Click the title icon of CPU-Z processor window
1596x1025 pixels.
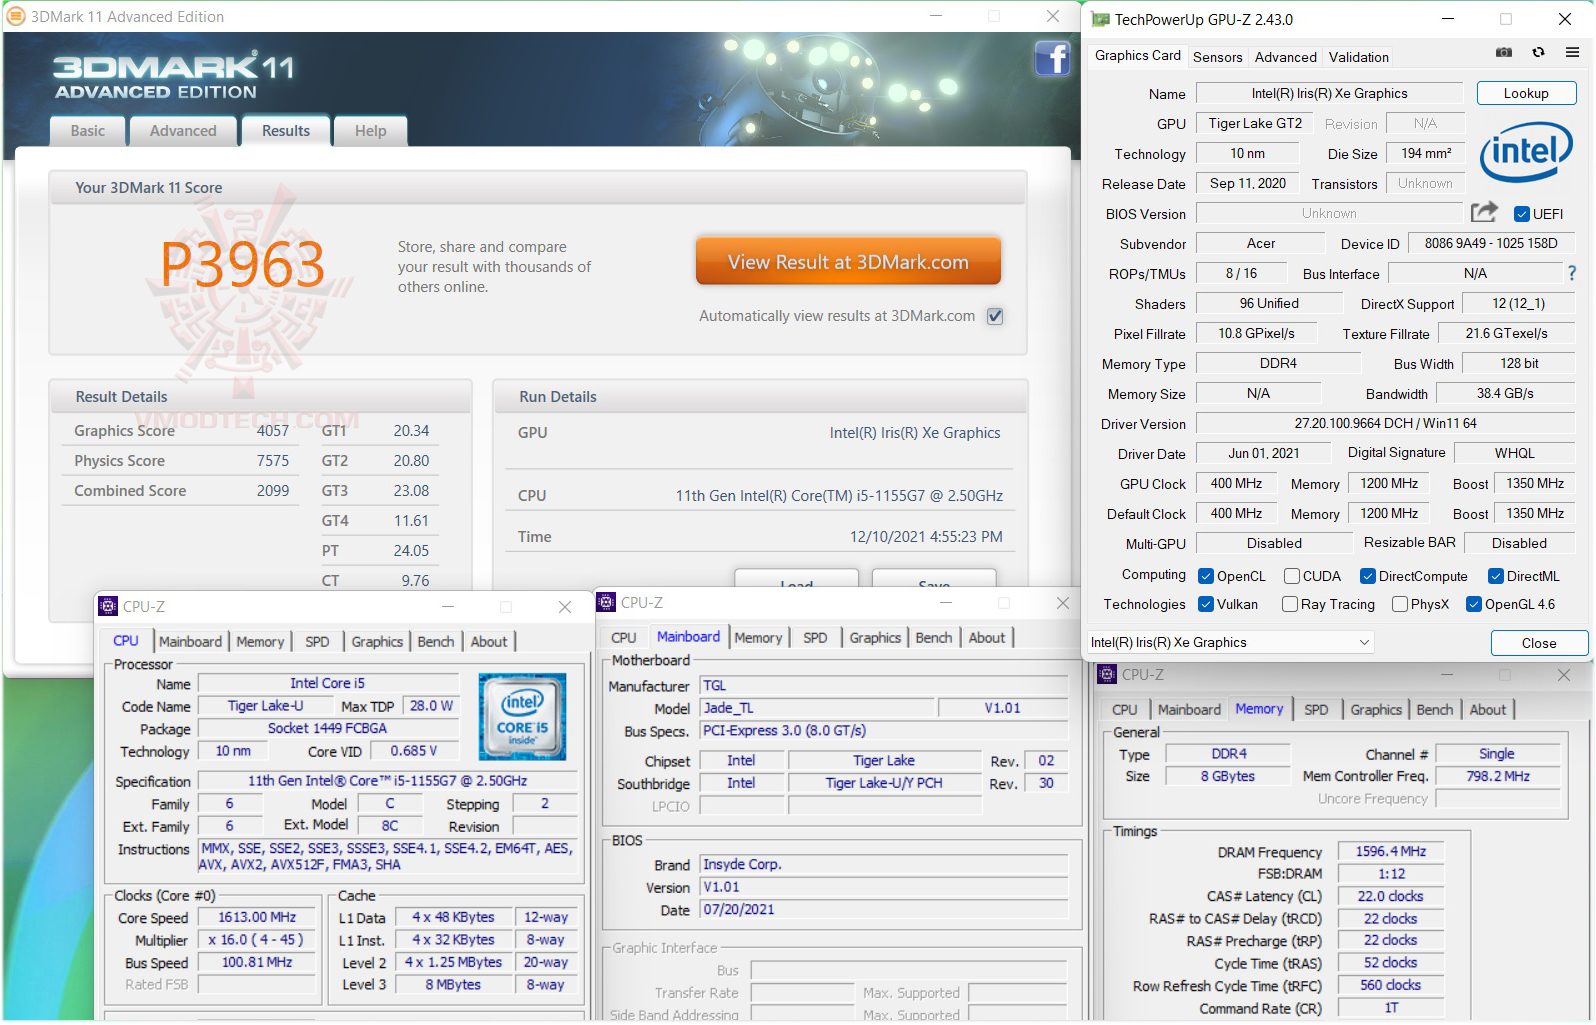[x=108, y=606]
